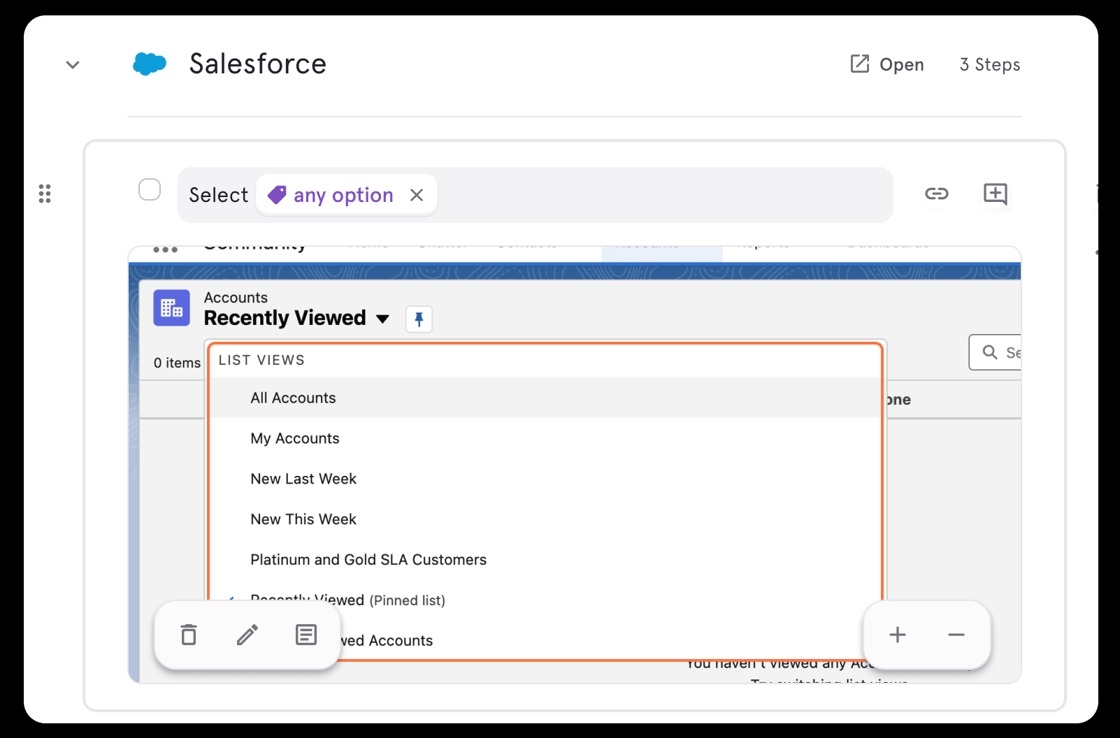The height and width of the screenshot is (738, 1120).
Task: Select Recently Viewed pinned list
Action: click(x=544, y=600)
